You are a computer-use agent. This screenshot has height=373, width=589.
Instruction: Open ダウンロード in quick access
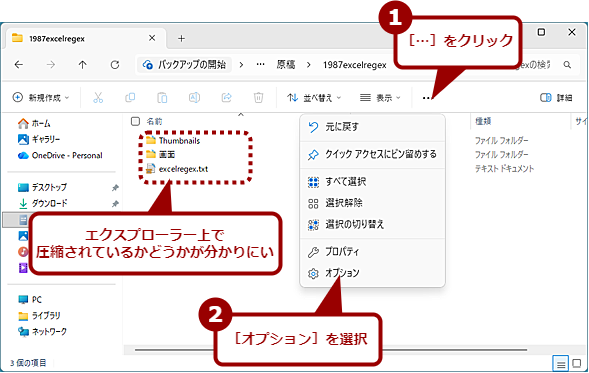43,203
